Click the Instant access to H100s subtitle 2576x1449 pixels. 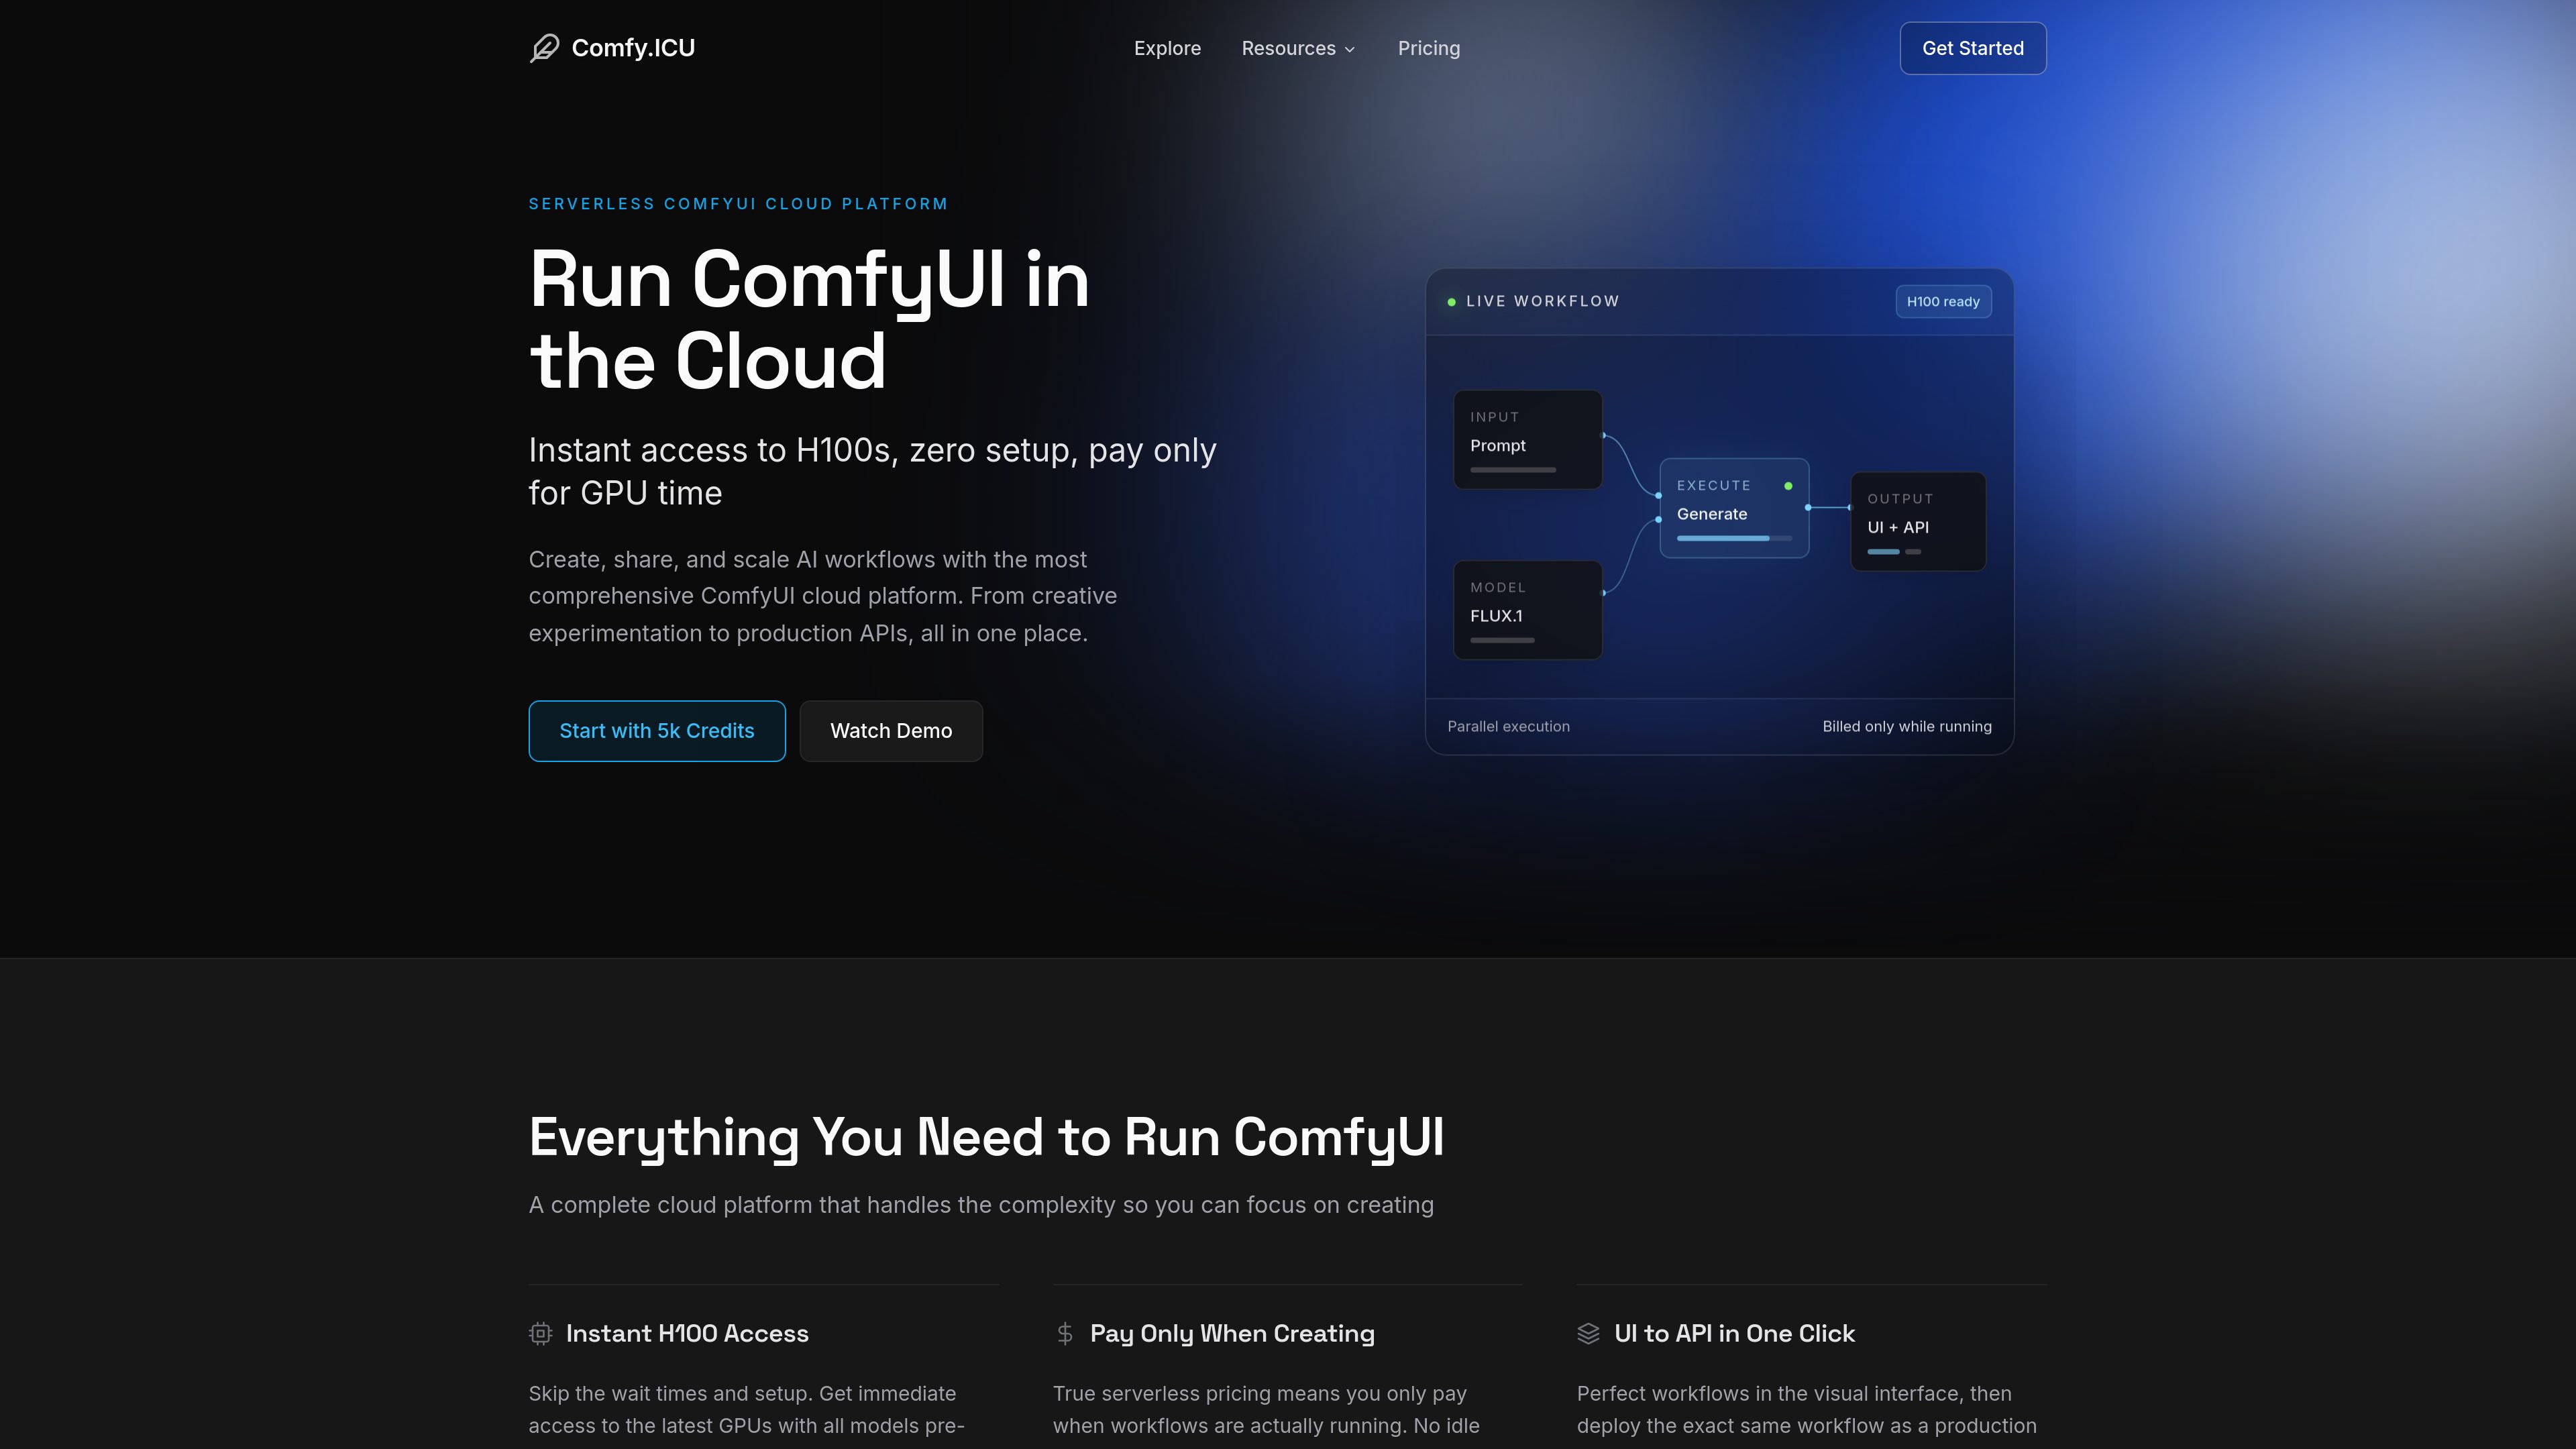pos(872,472)
